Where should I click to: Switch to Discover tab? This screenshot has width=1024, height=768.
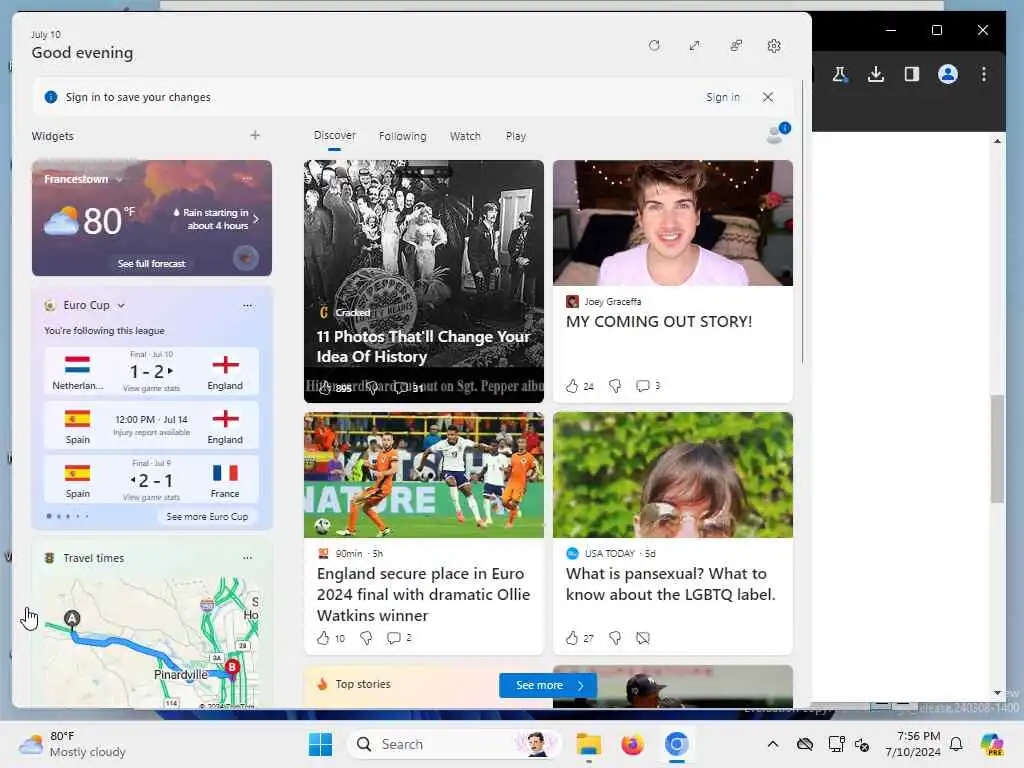tap(334, 135)
